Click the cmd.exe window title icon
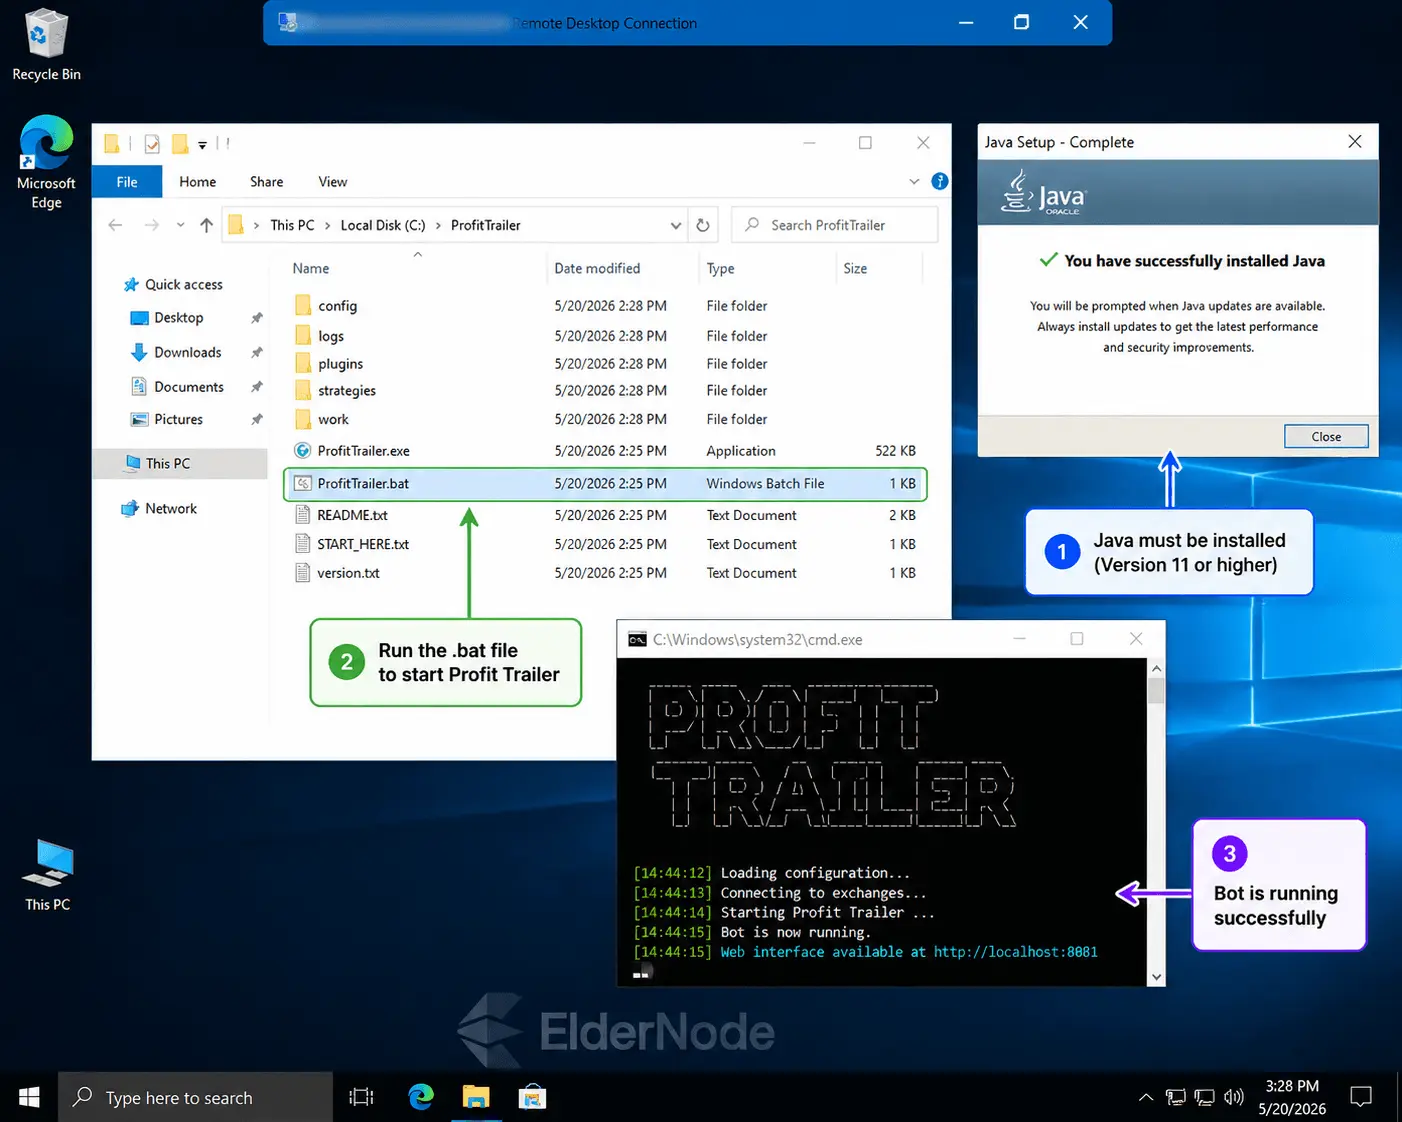Image resolution: width=1402 pixels, height=1122 pixels. 637,639
